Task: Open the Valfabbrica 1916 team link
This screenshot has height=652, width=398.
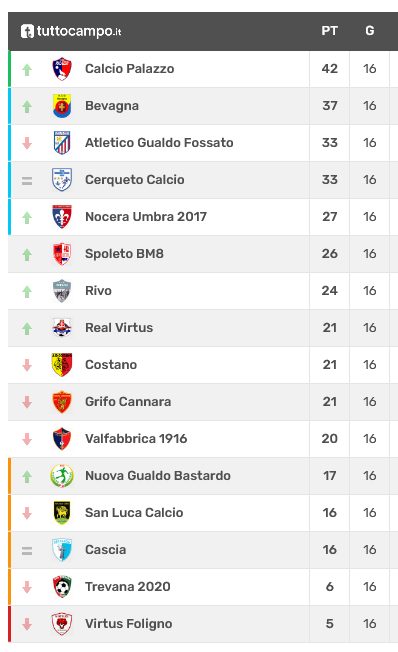Action: [136, 439]
